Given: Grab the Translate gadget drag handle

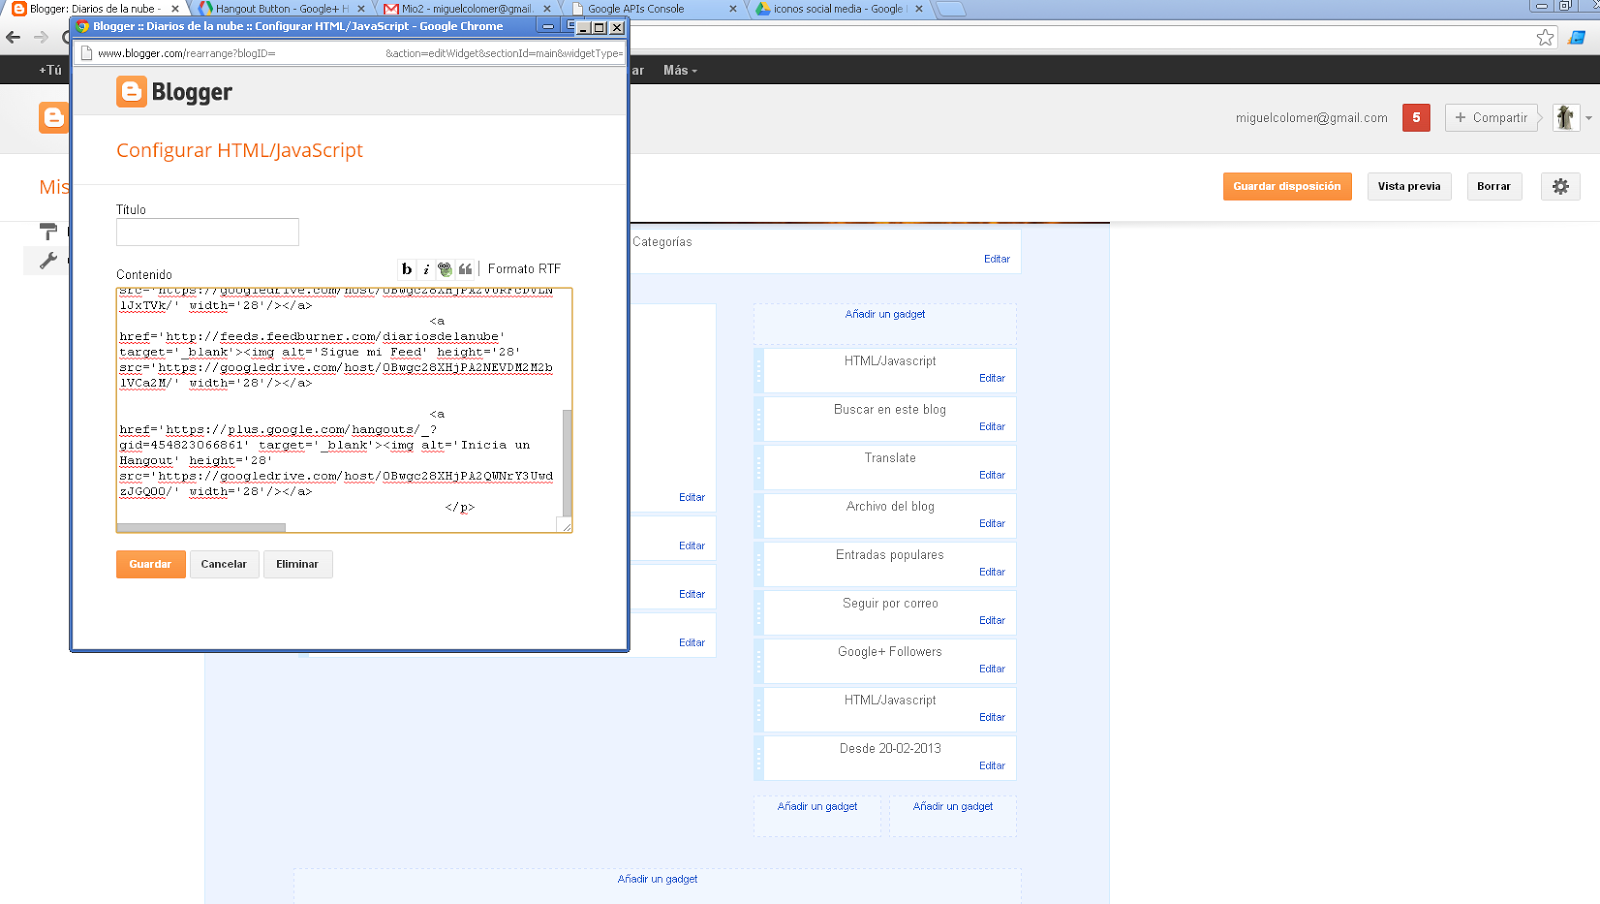Looking at the screenshot, I should (759, 467).
